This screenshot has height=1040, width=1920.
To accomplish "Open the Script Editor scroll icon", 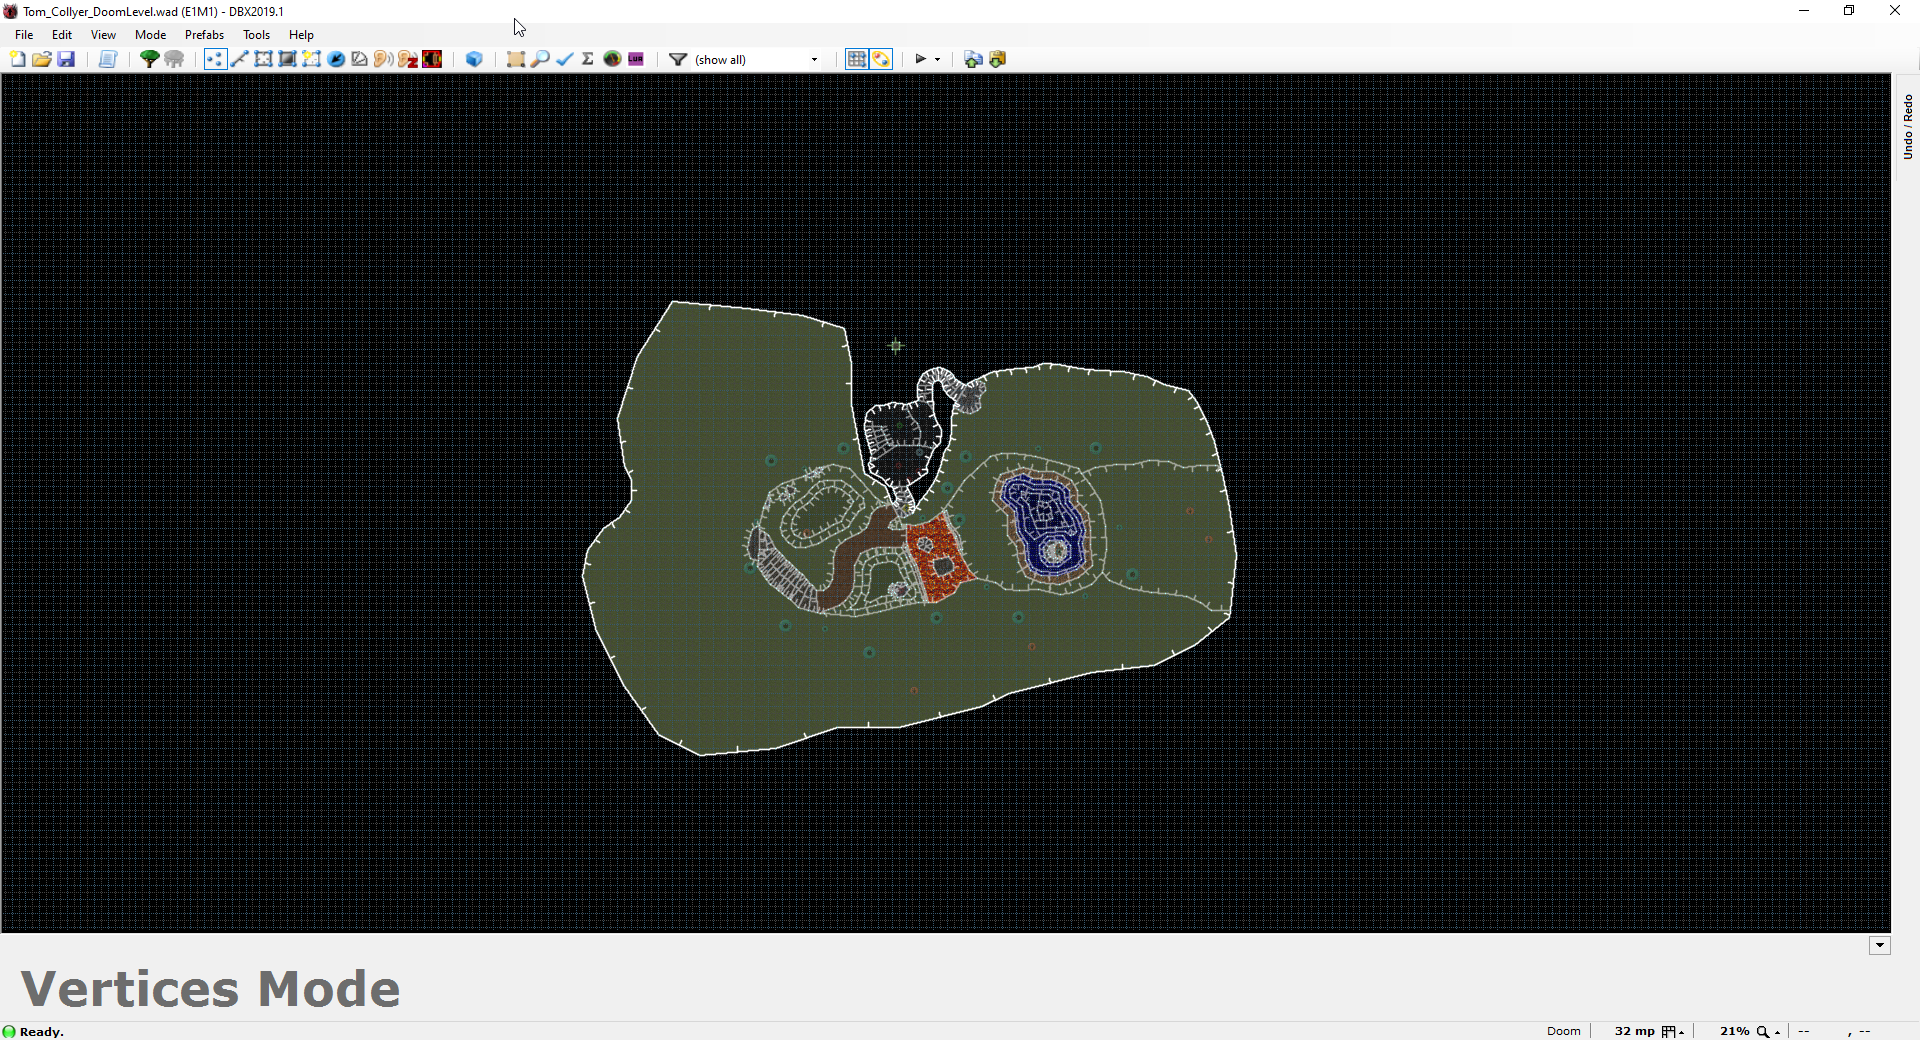I will (x=108, y=59).
